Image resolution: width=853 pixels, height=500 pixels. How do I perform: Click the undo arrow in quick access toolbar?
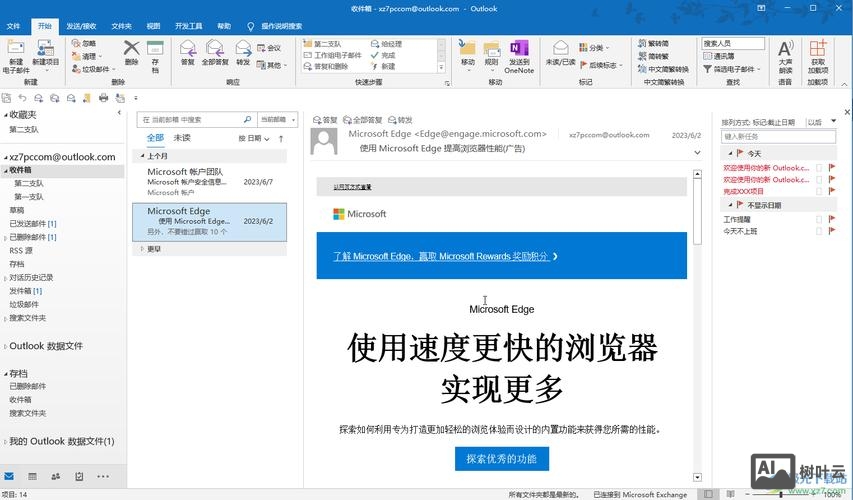[x=22, y=98]
